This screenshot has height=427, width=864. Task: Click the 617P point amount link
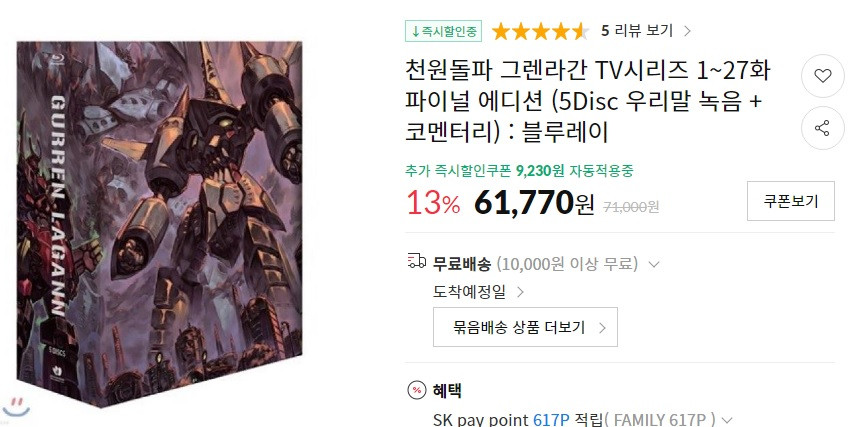pos(551,420)
